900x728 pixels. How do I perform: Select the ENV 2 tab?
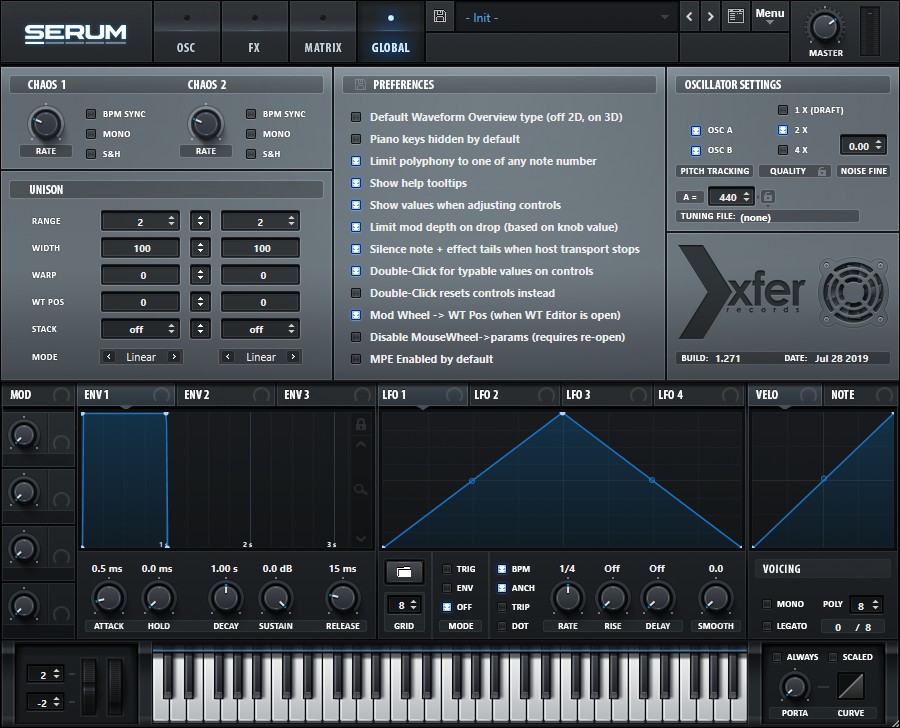click(x=225, y=395)
